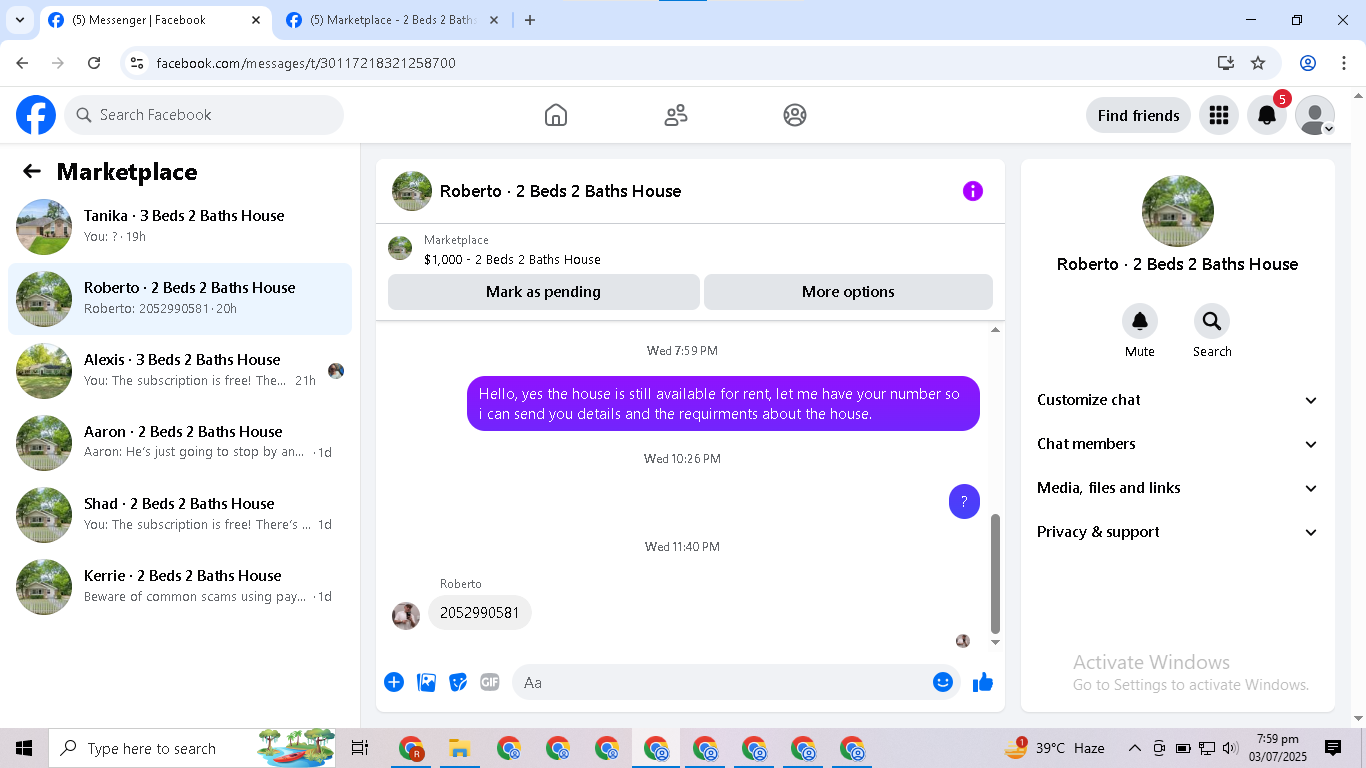The height and width of the screenshot is (768, 1366).
Task: Show hidden tray icons chevron
Action: pyautogui.click(x=1135, y=748)
